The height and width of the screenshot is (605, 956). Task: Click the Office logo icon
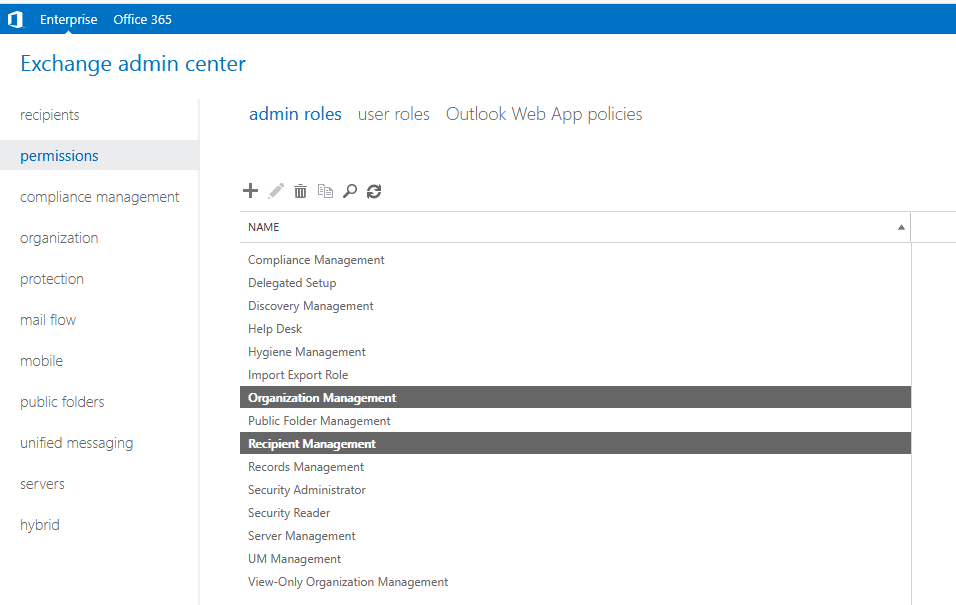pyautogui.click(x=15, y=20)
